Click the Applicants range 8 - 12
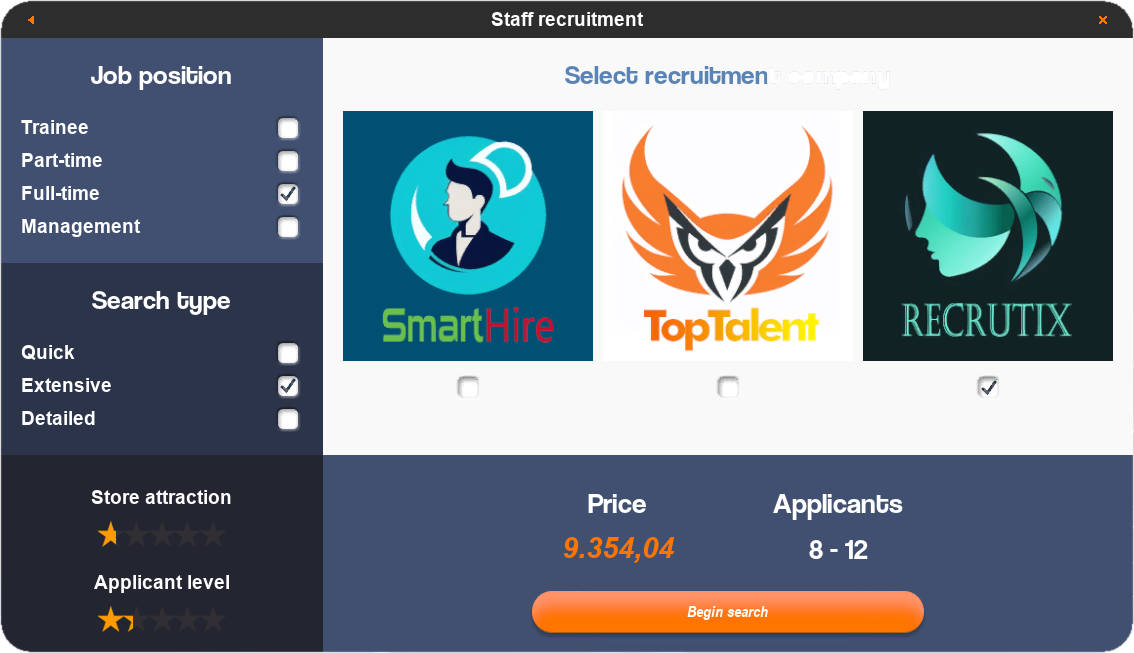This screenshot has width=1134, height=653. (837, 550)
